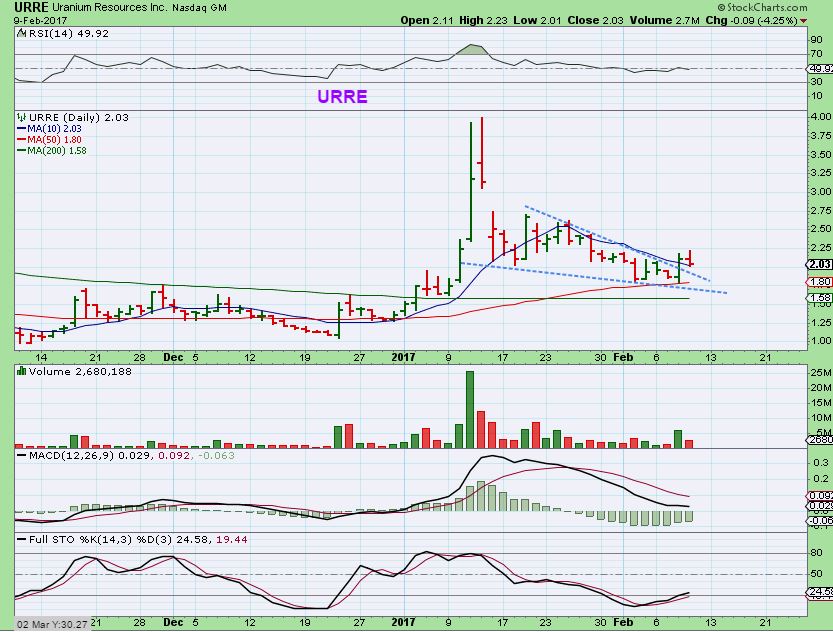Click the 'RSI(14) 49.92' label
Viewport: 833px width, 632px height.
click(x=68, y=33)
